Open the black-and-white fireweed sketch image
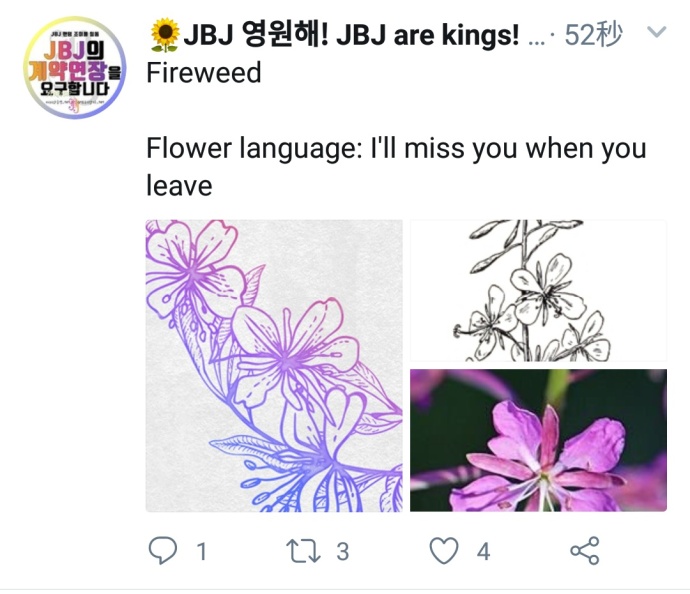 tap(538, 290)
